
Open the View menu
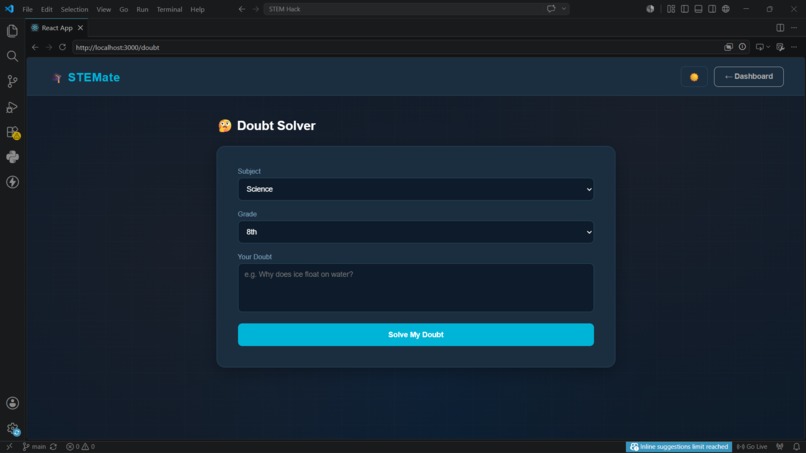coord(103,9)
